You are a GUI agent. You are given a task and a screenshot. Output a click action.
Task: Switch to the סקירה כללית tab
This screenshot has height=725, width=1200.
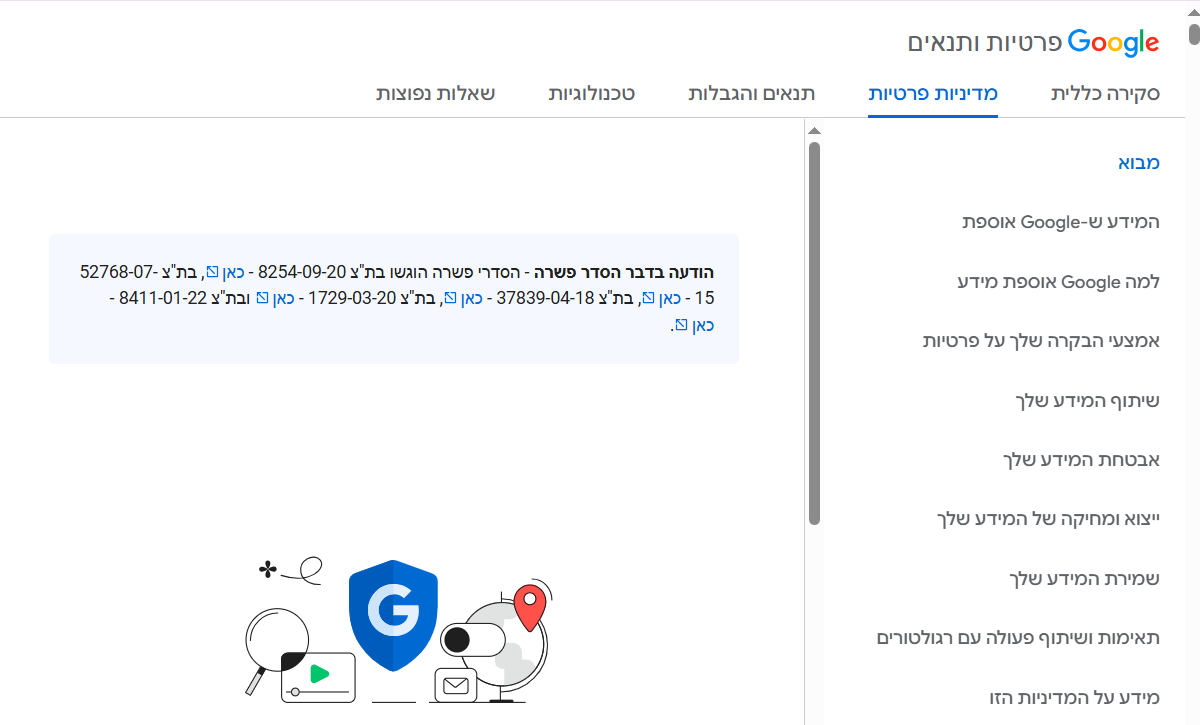1105,94
